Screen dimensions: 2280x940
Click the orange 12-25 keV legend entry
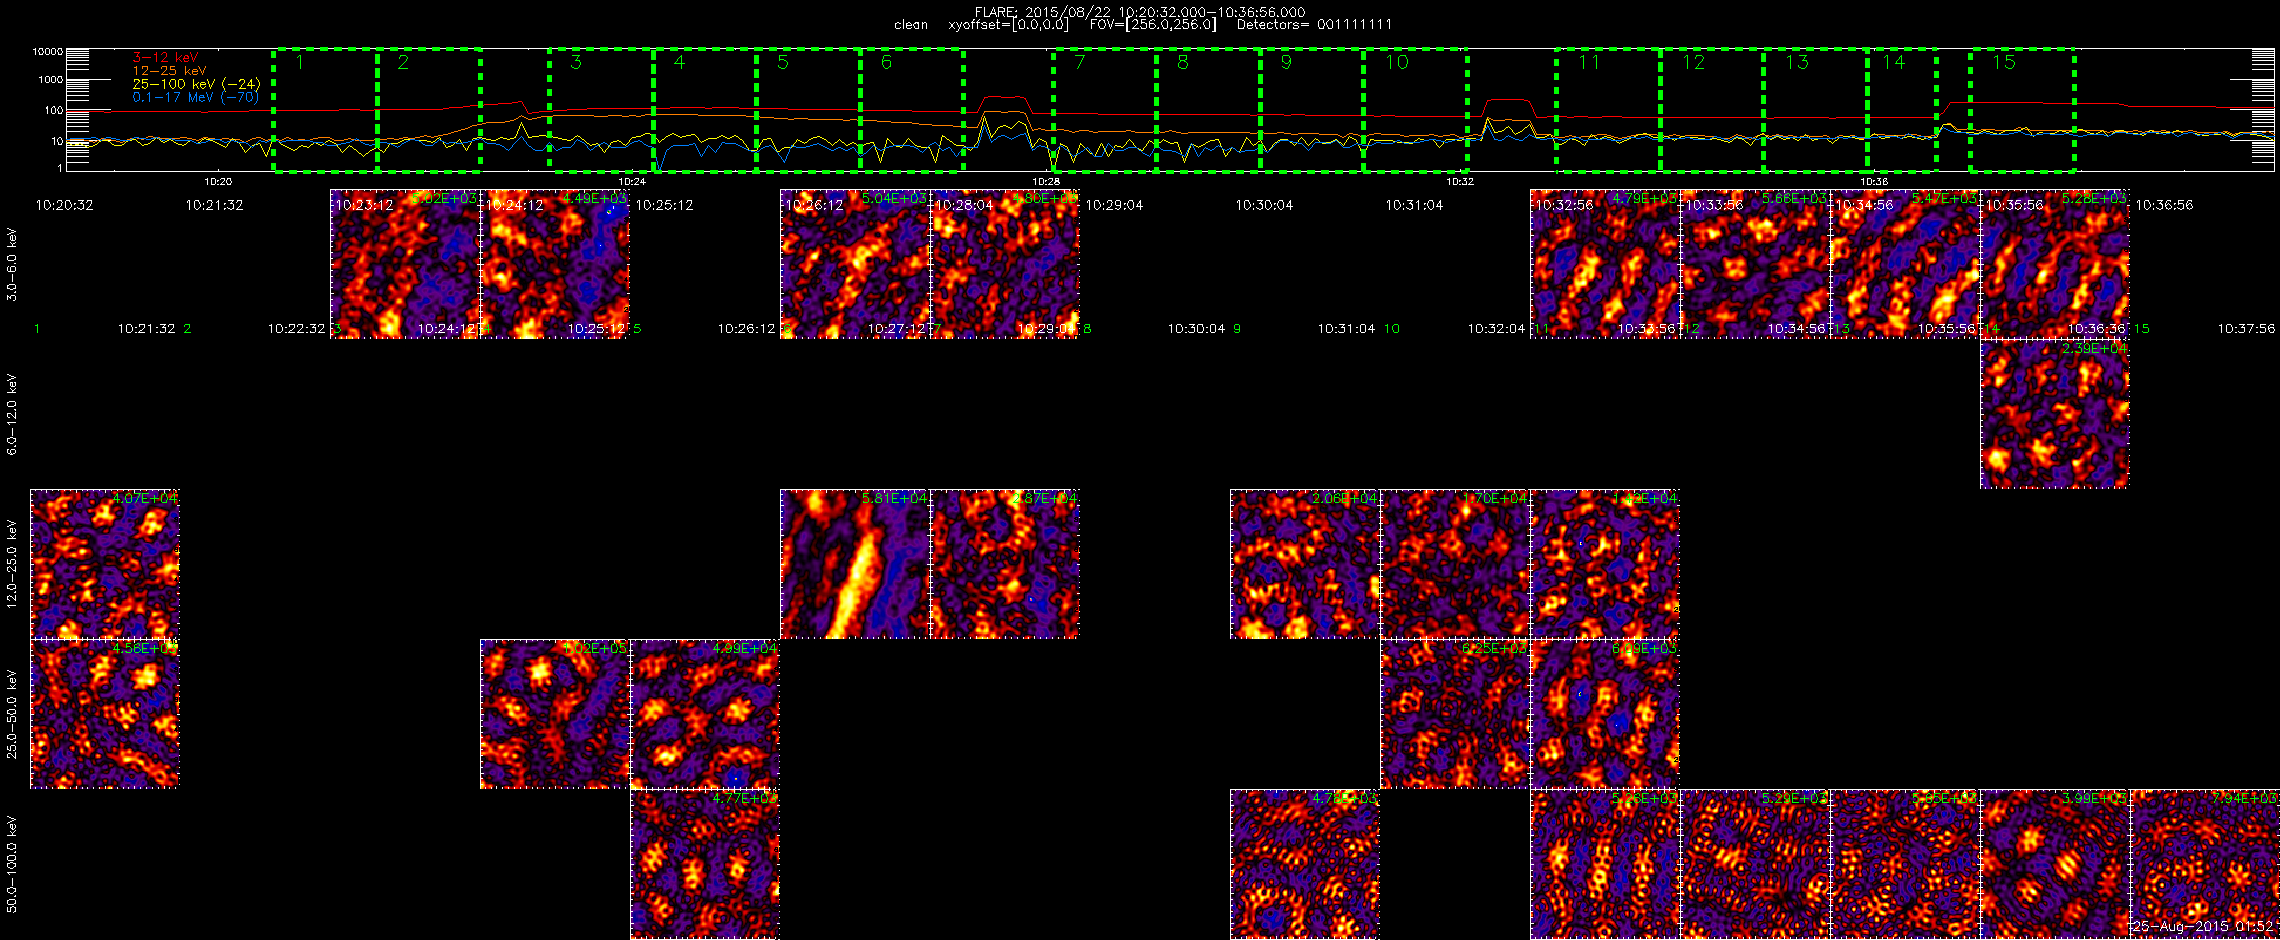(169, 71)
